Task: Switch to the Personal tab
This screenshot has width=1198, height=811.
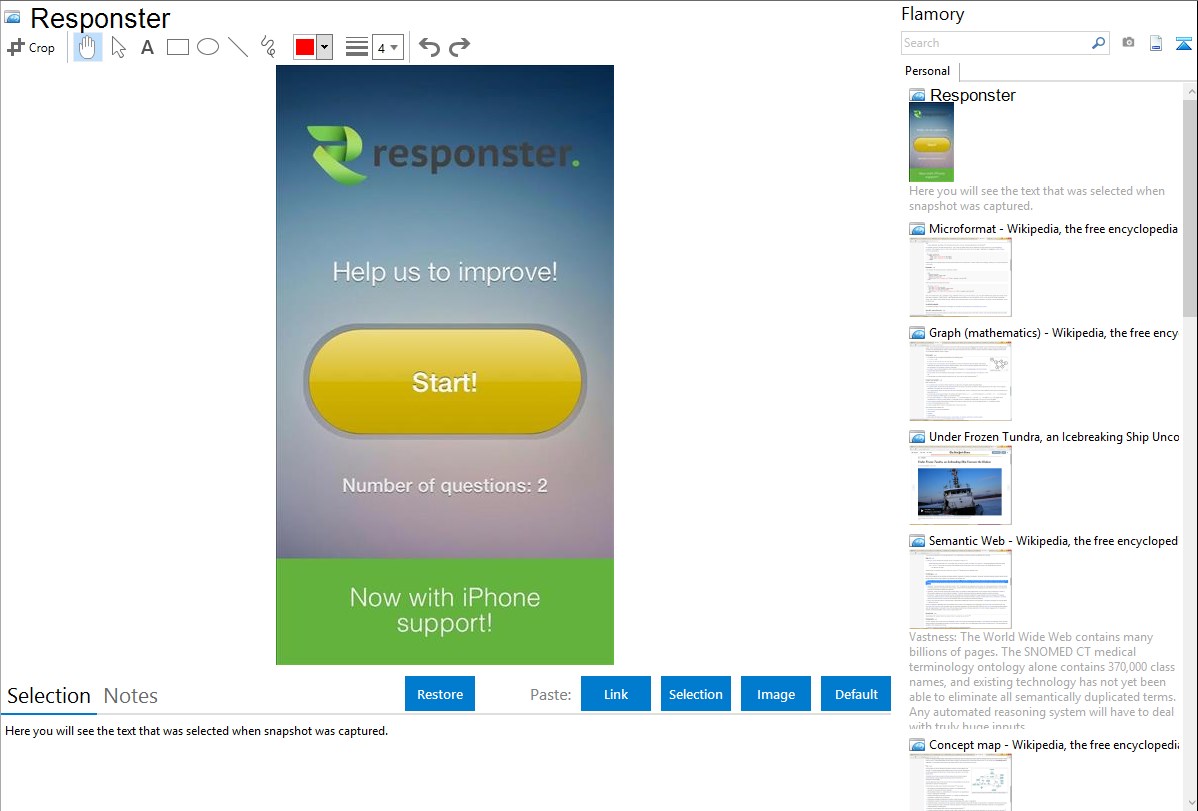Action: coord(927,70)
